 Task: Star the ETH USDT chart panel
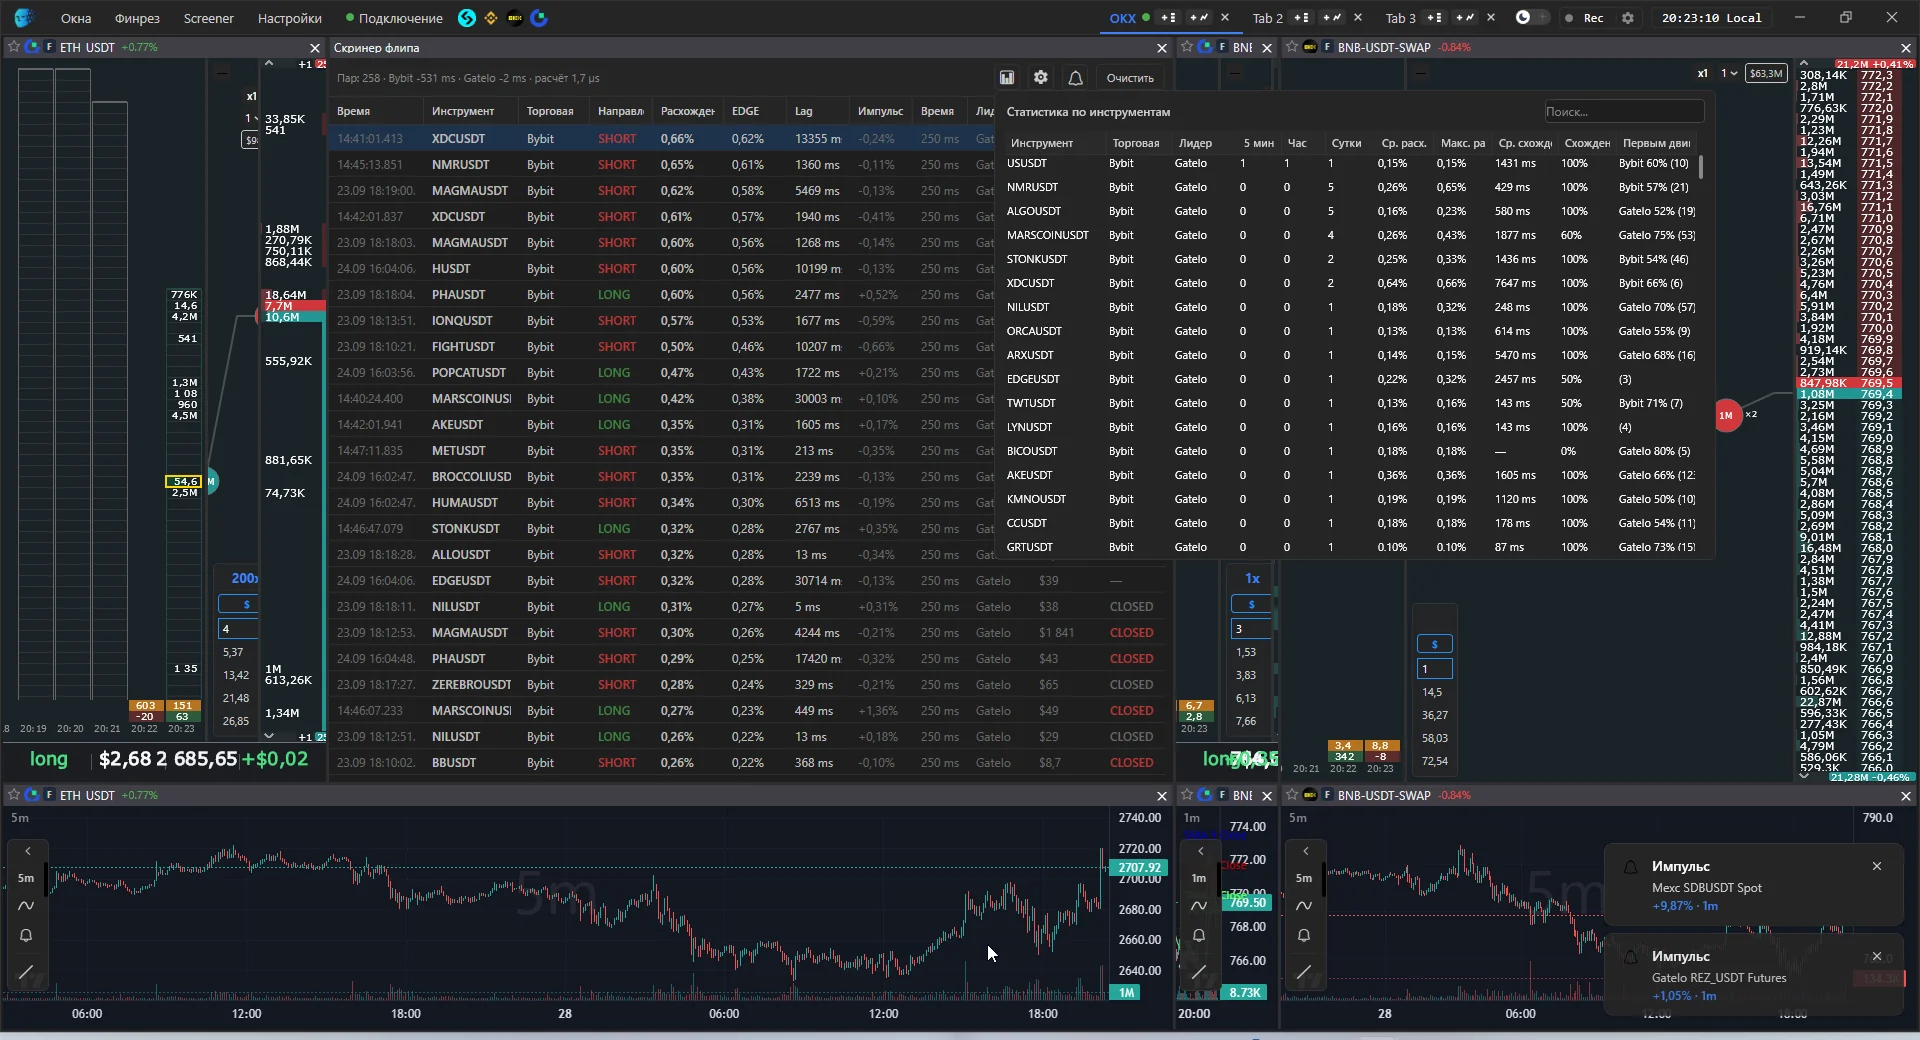pos(14,795)
